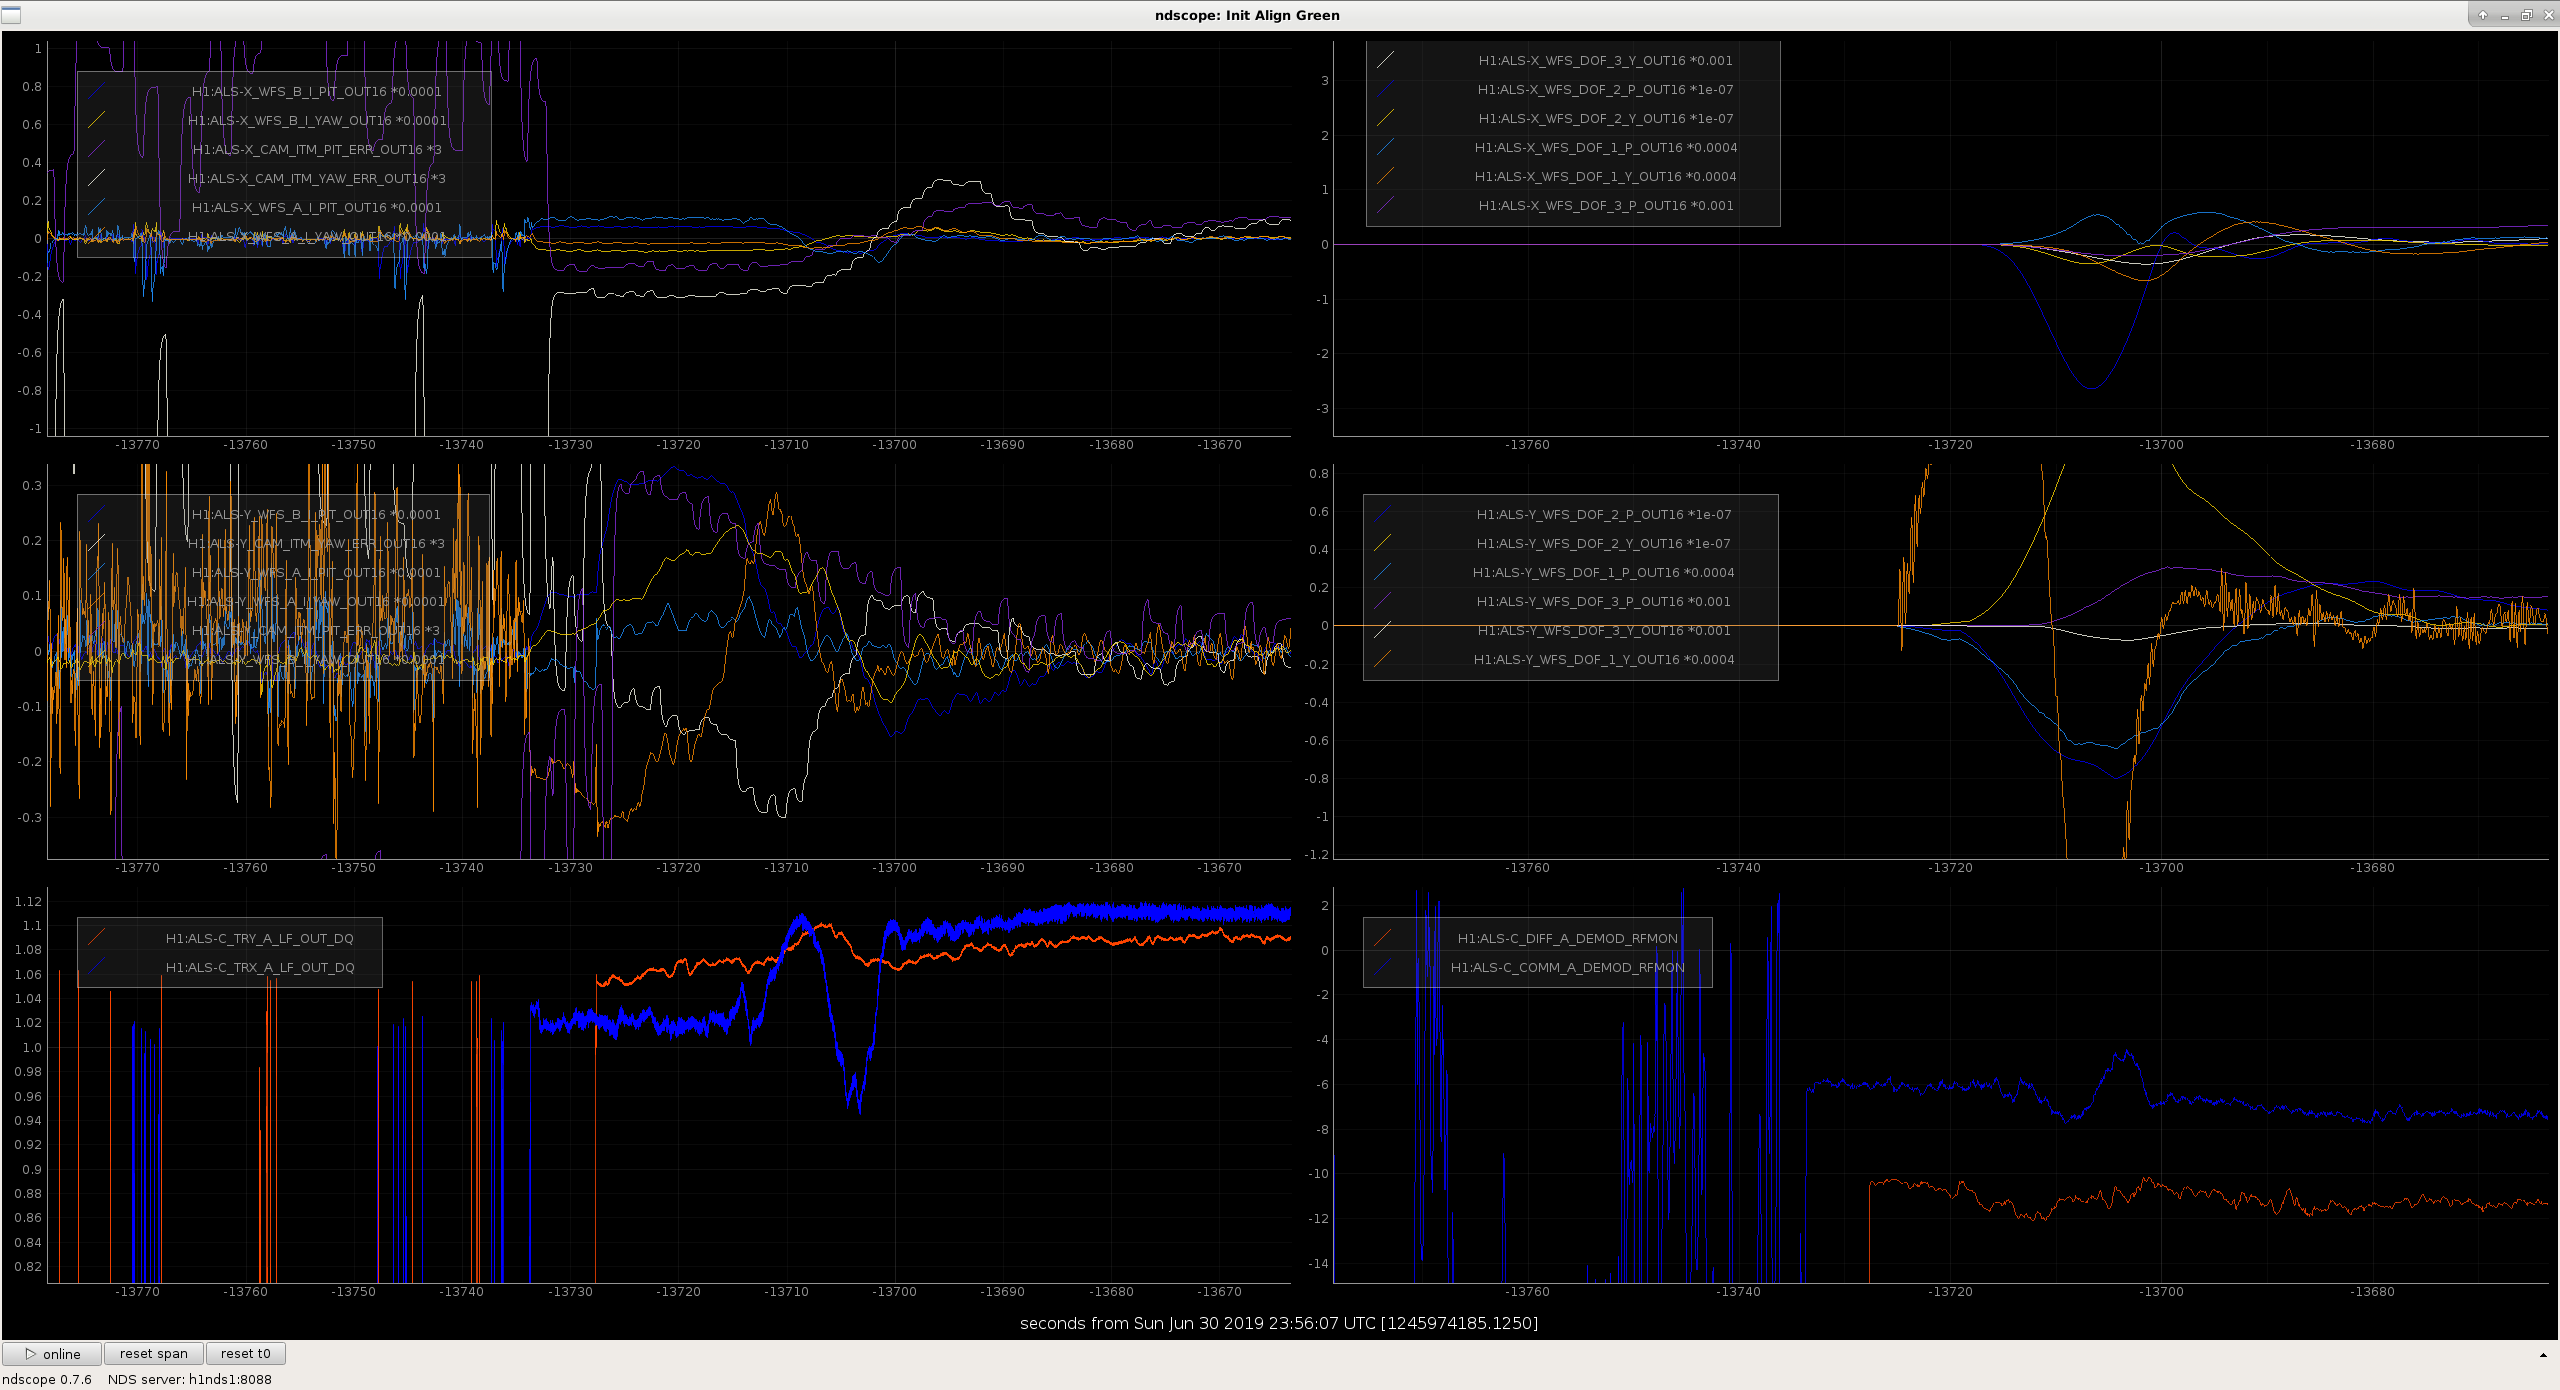Click legend label H1:ALS-X_WFS_DOF_2_P_OUT16 *1e-07
Image resolution: width=2560 pixels, height=1390 pixels.
[x=1606, y=89]
